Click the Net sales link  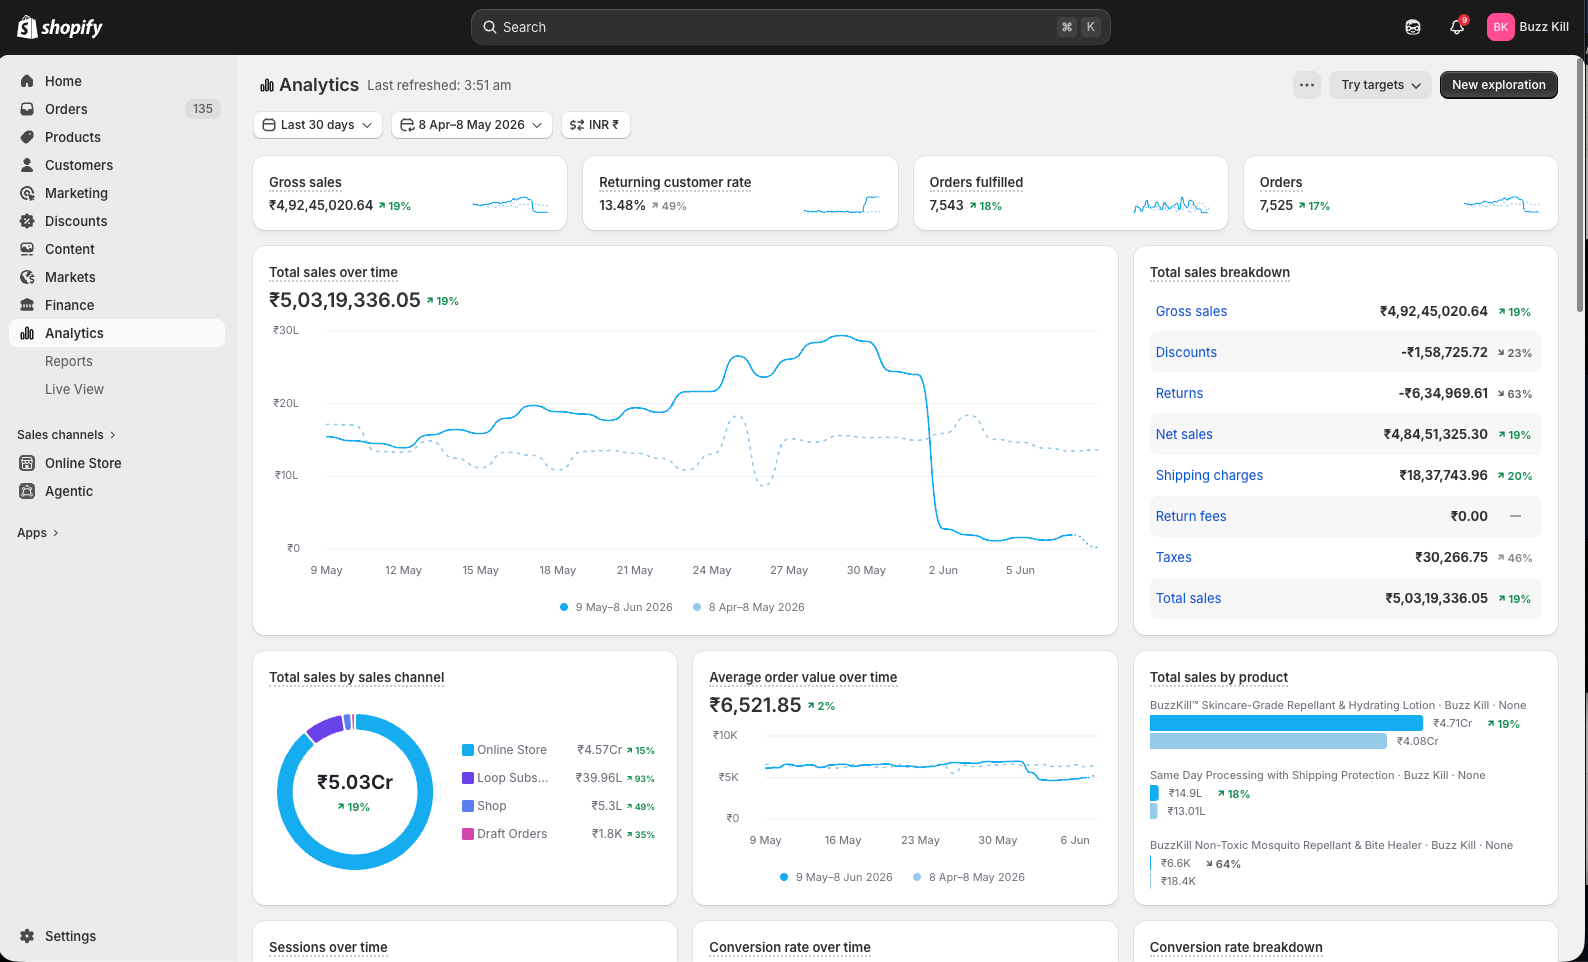point(1184,434)
